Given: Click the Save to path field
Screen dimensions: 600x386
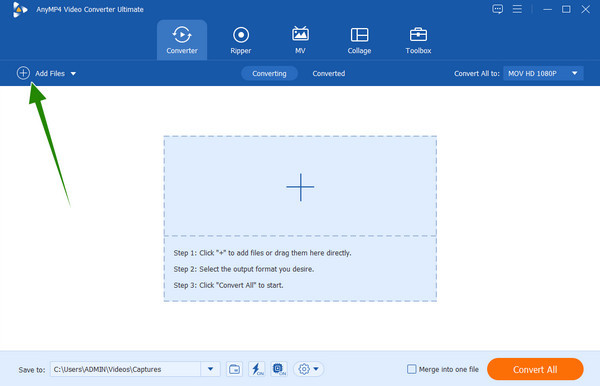Looking at the screenshot, I should (x=126, y=369).
